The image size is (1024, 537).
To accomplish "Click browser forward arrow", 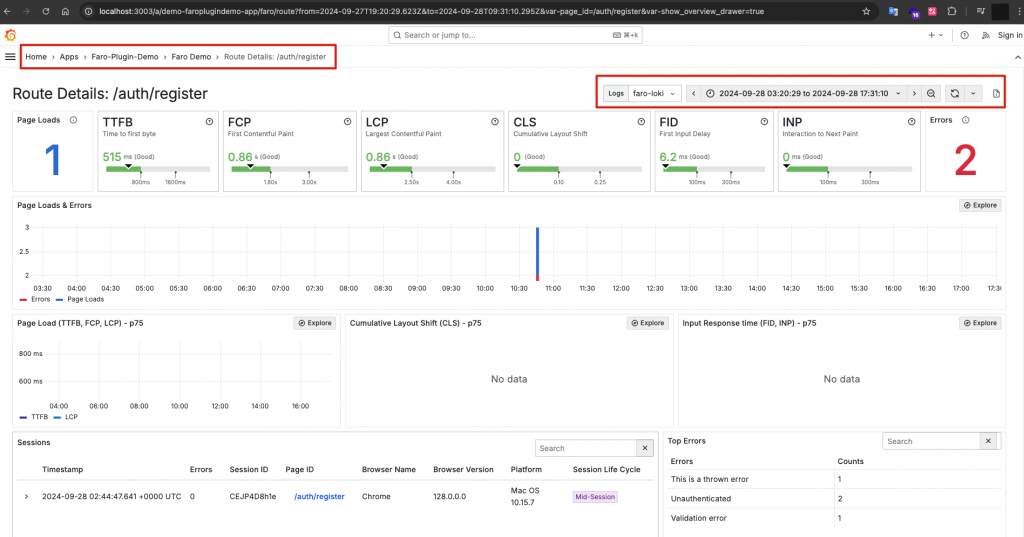I will (27, 11).
